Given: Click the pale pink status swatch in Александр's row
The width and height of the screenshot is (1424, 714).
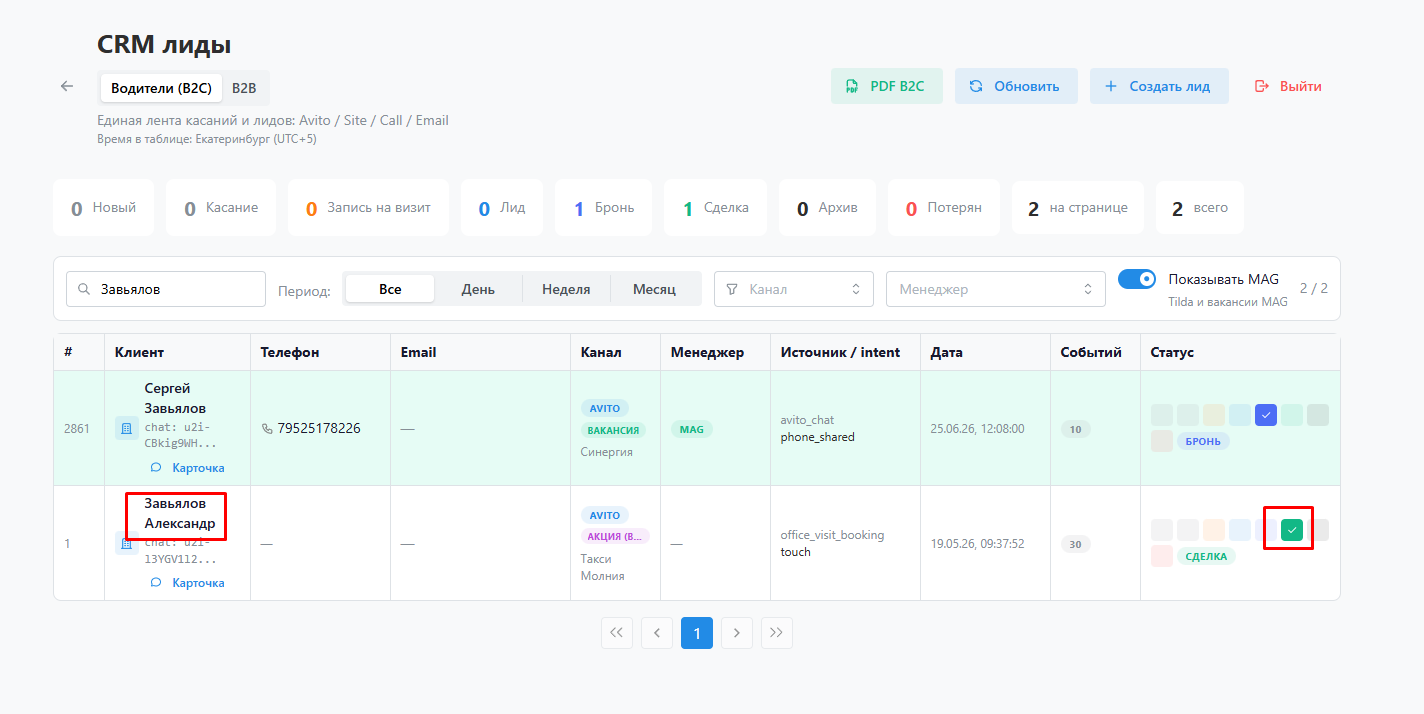Looking at the screenshot, I should click(x=1162, y=556).
